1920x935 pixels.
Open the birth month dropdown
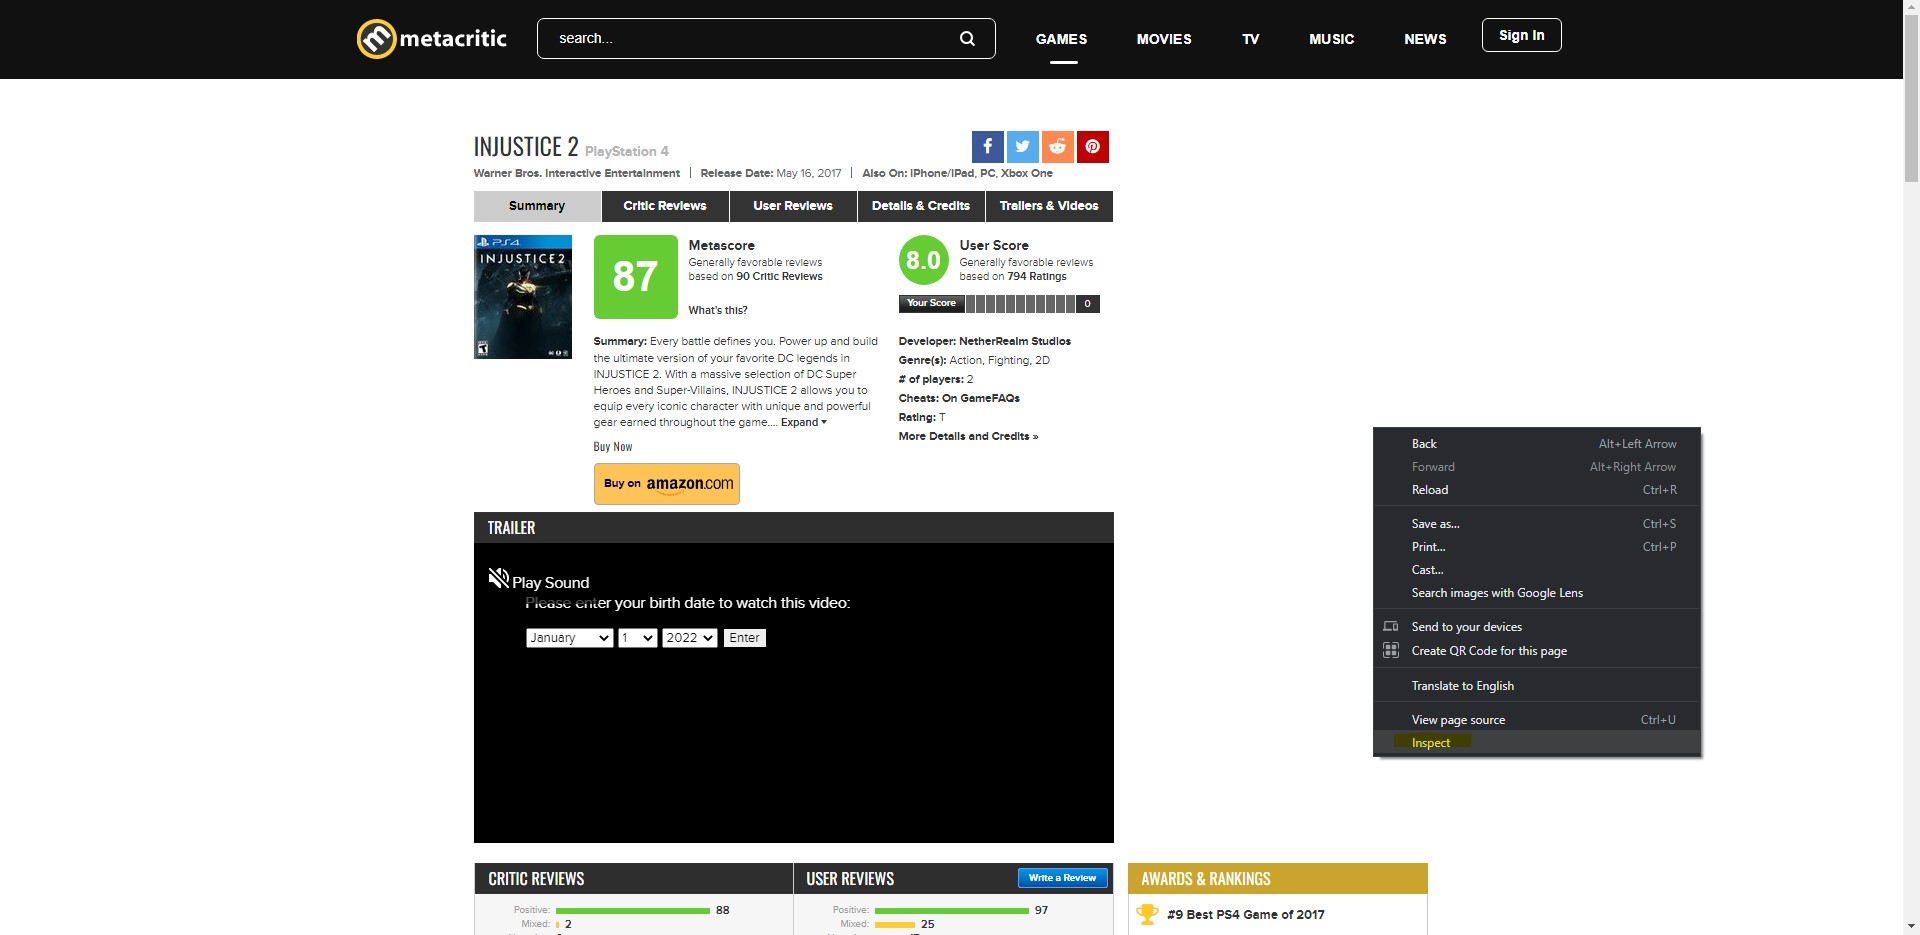(569, 638)
